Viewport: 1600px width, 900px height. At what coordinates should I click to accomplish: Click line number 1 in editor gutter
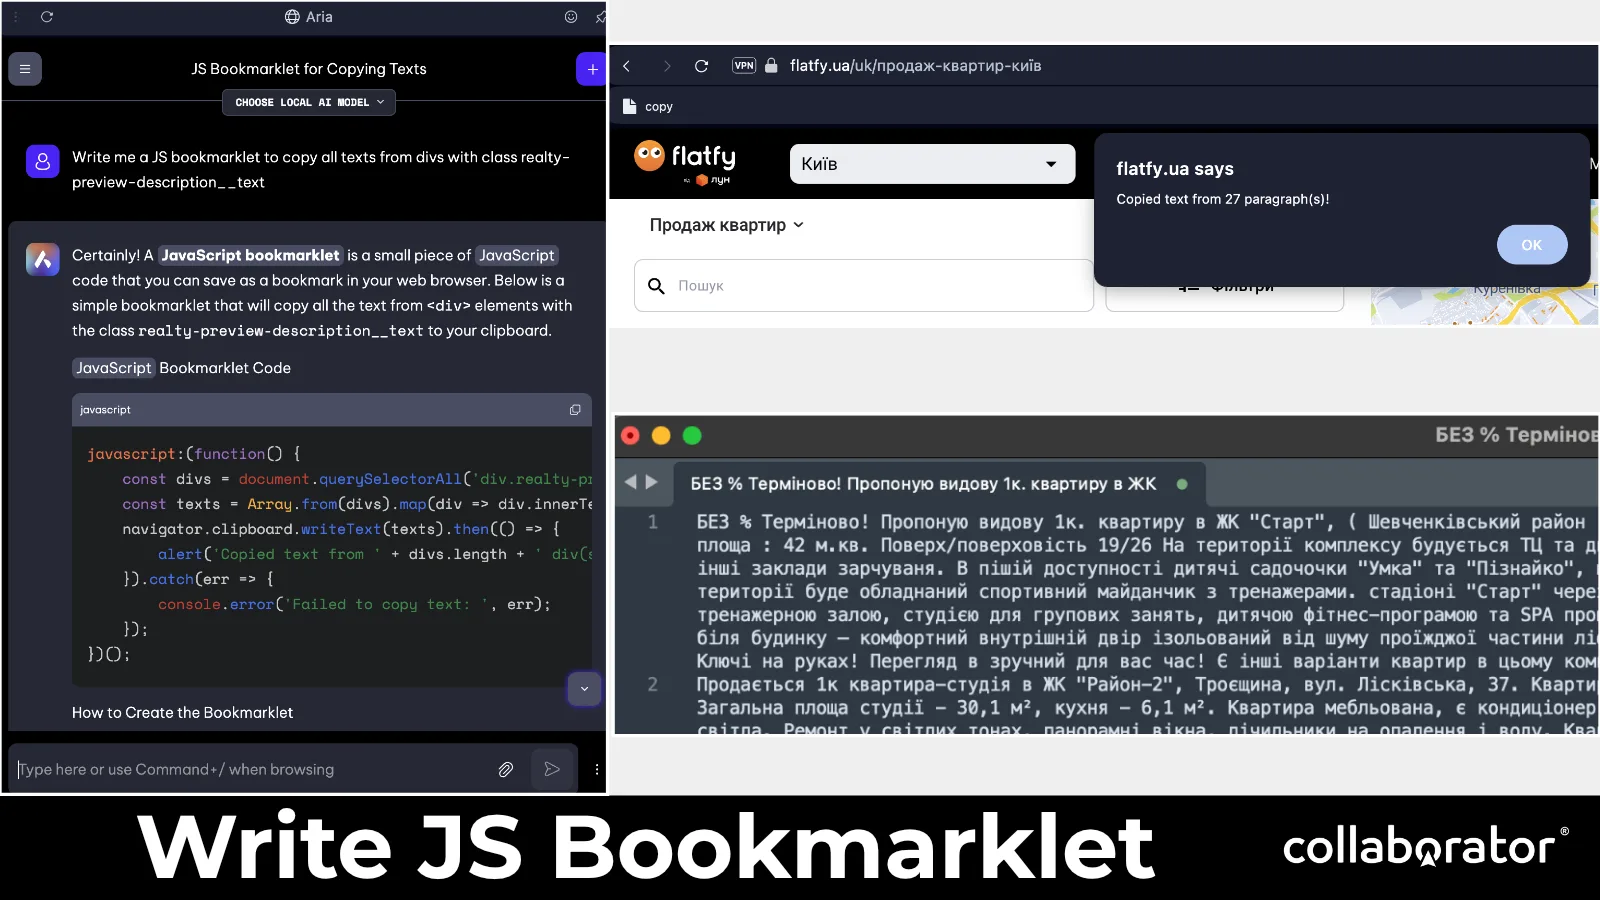click(x=653, y=522)
